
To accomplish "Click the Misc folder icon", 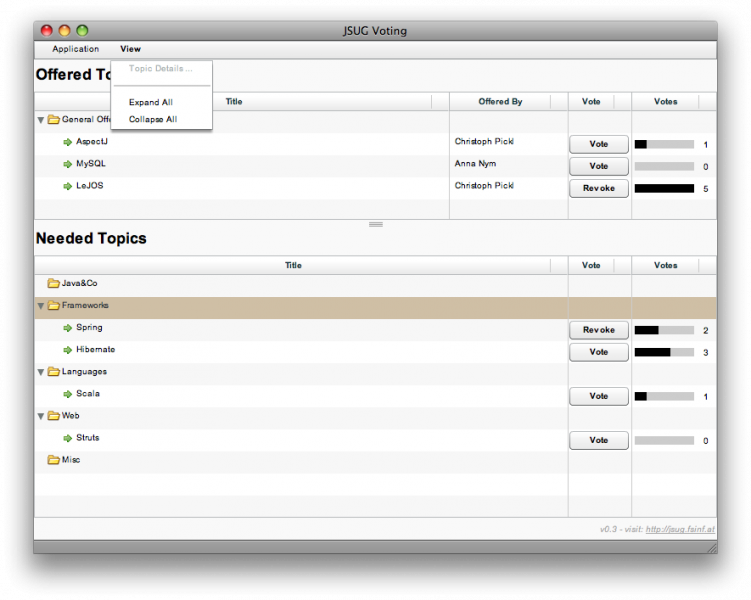I will coord(54,460).
